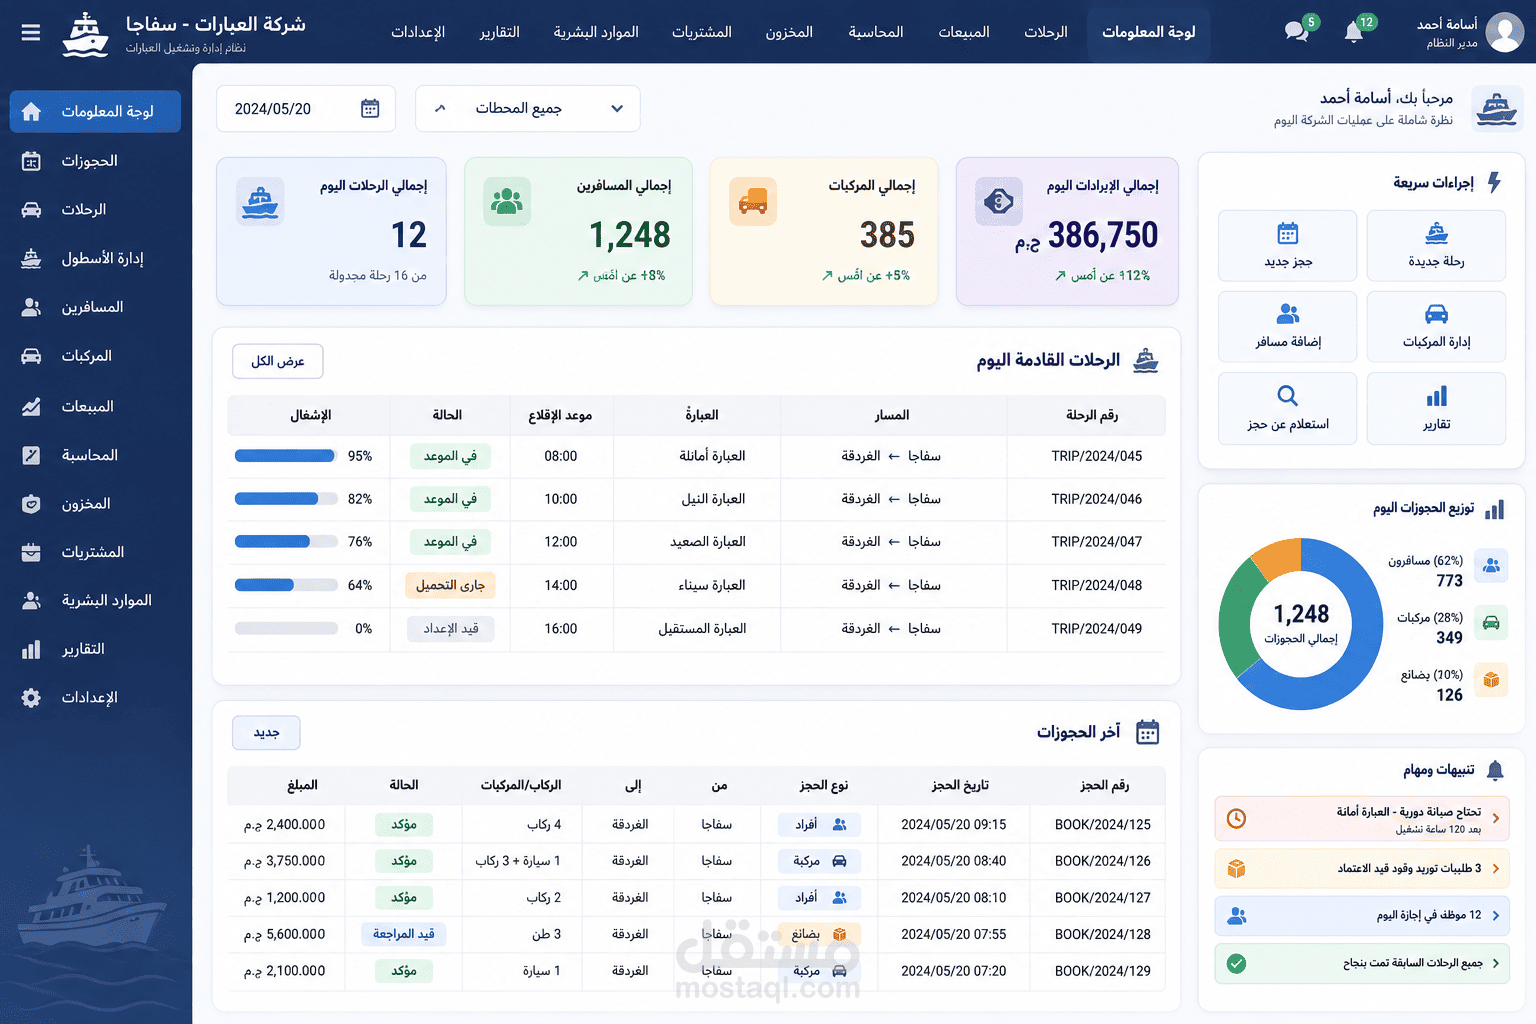Click Osama Ahmed's profile avatar

pos(1504,32)
